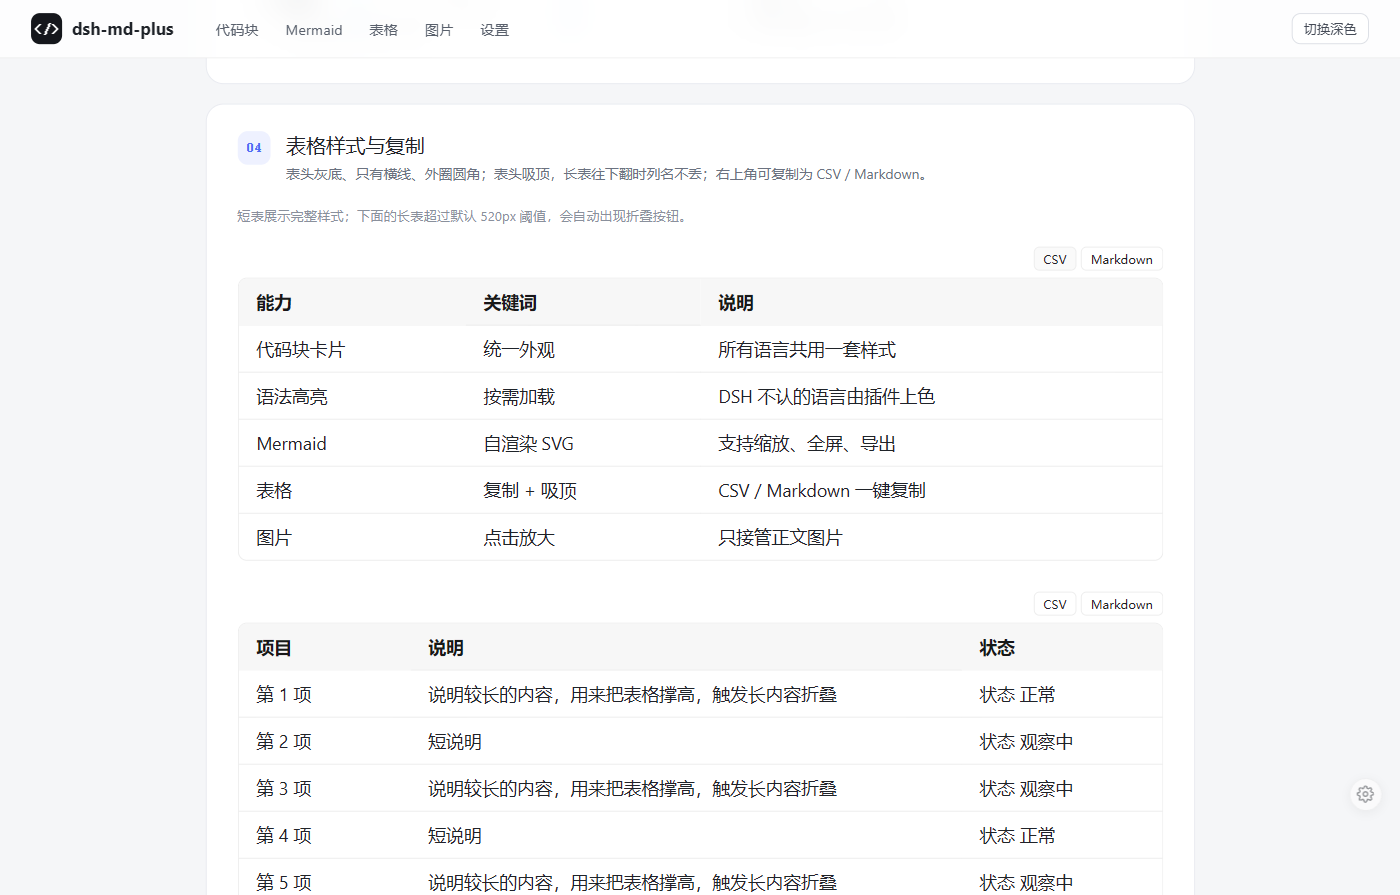The image size is (1400, 895).
Task: Open the floating settings gear icon
Action: tap(1365, 794)
